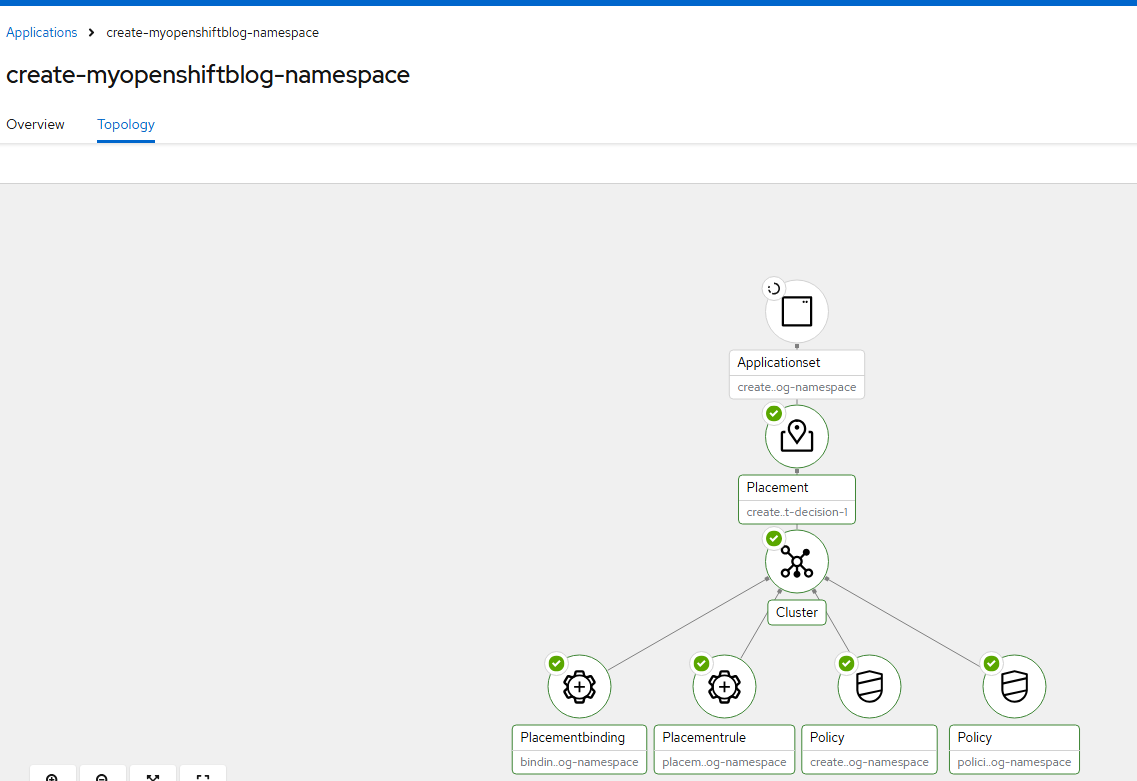Image resolution: width=1137 pixels, height=781 pixels.
Task: Click the green check badge on Placementrule
Action: [701, 664]
